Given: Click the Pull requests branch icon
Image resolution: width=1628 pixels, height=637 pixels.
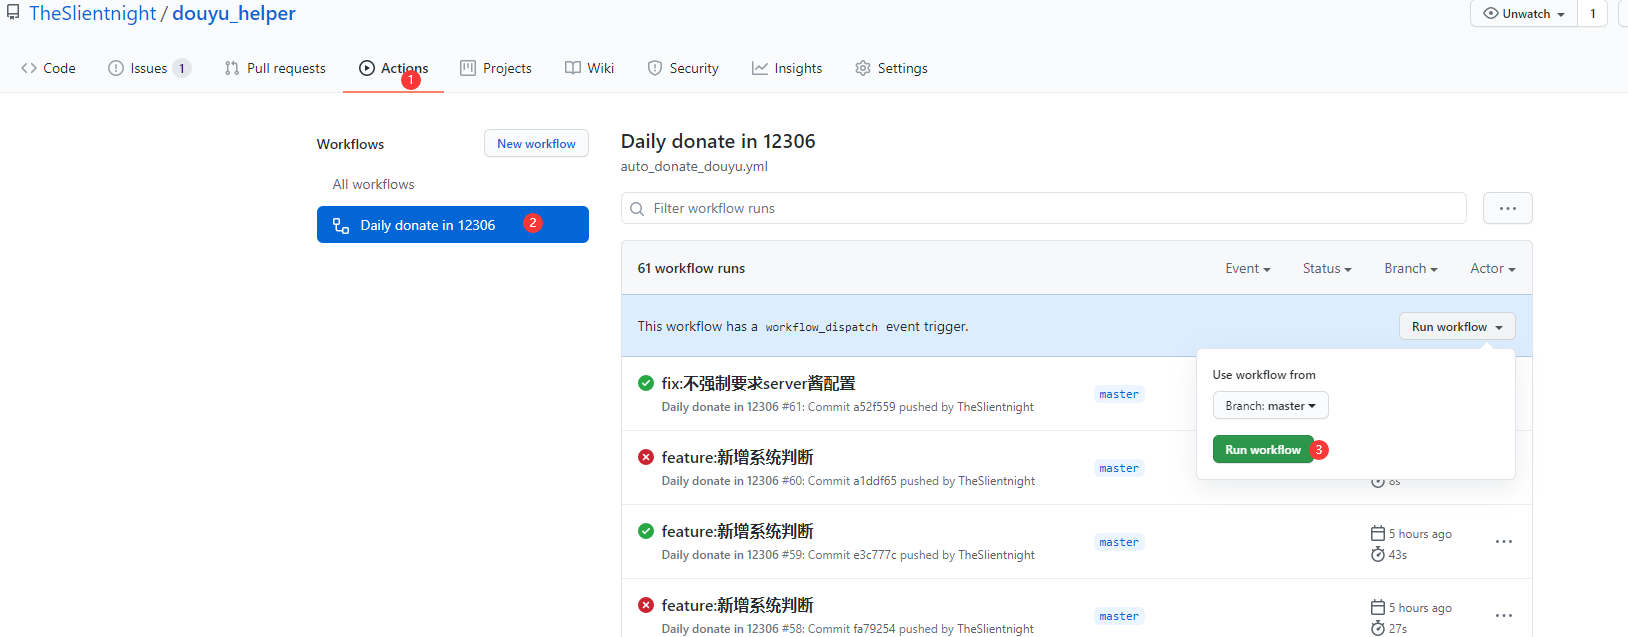Looking at the screenshot, I should click(x=232, y=68).
